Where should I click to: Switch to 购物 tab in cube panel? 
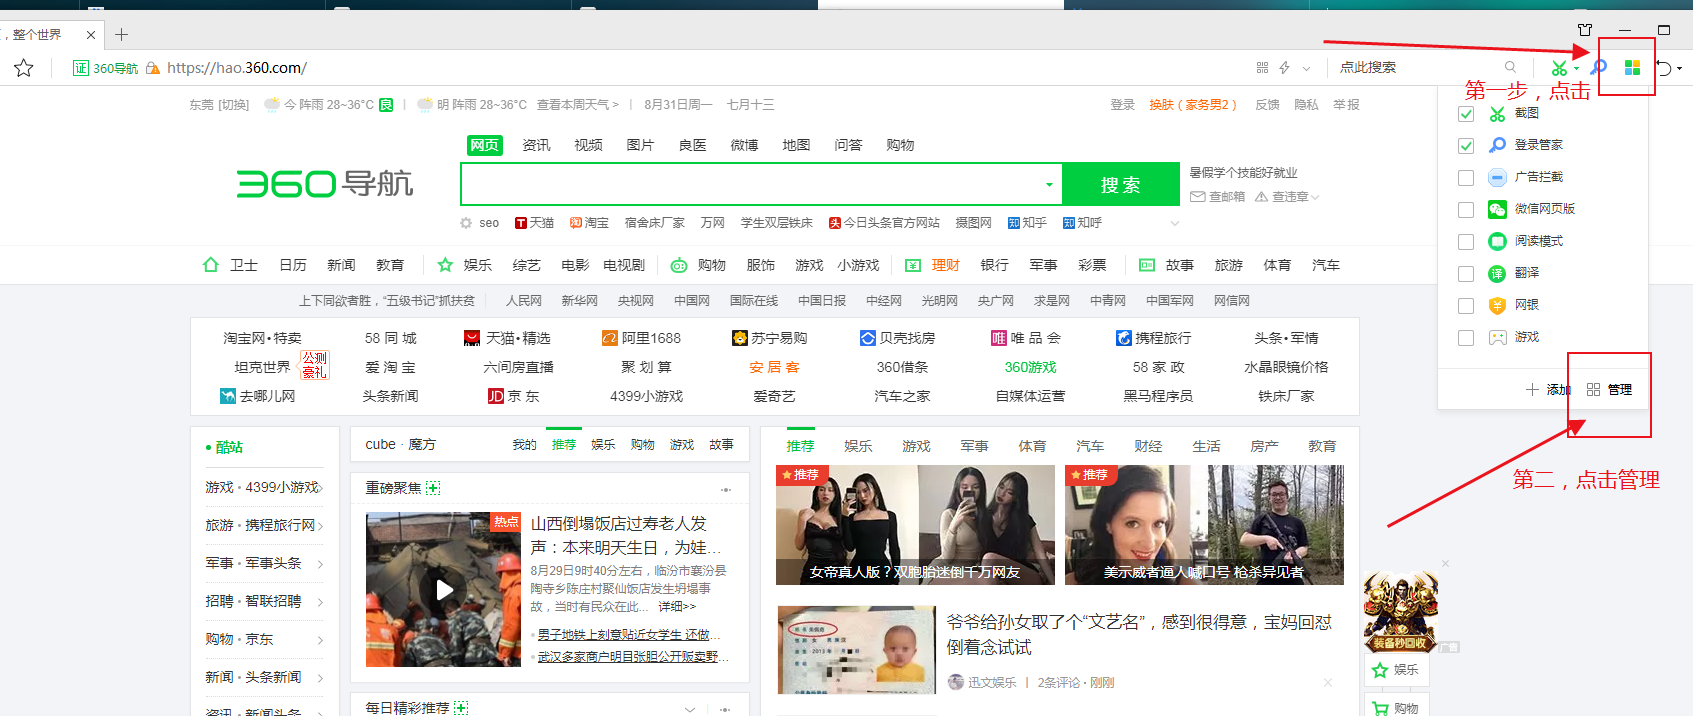(642, 445)
